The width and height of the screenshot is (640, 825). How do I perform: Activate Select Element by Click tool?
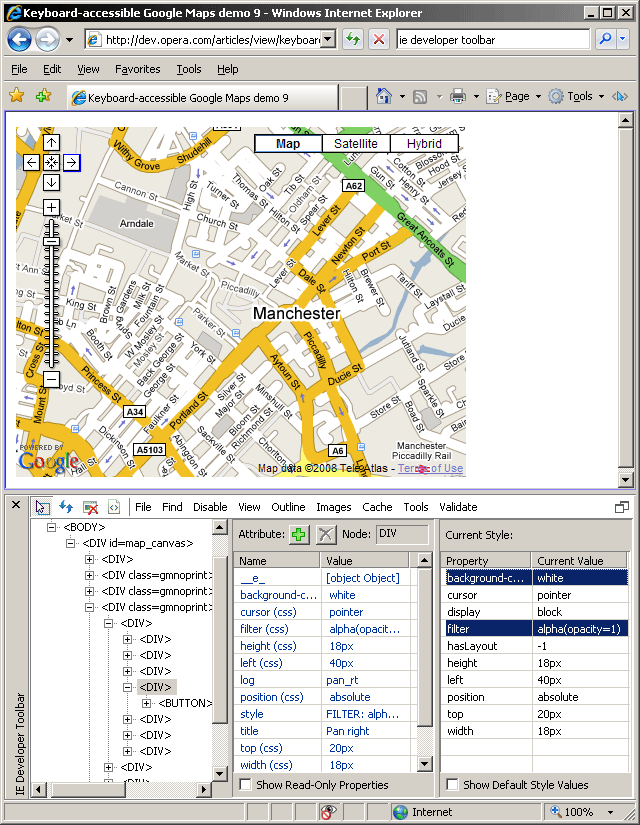(42, 507)
